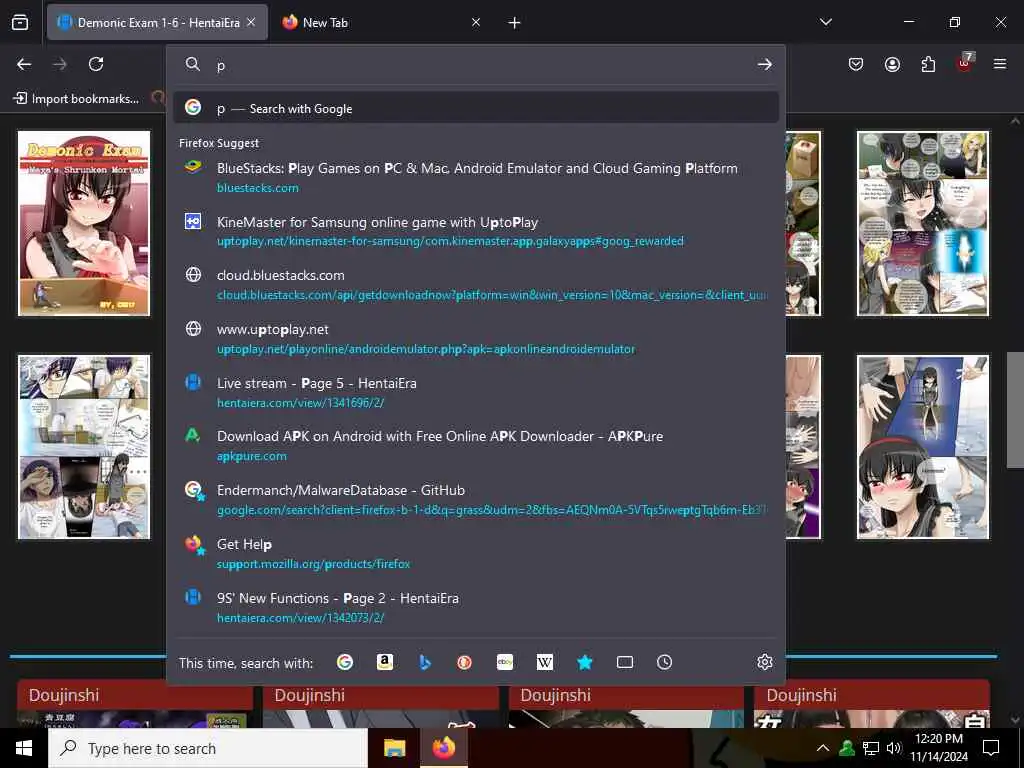Screen dimensions: 1024x768
Task: Open the BlueStacks bluestacks.com suggestion
Action: pyautogui.click(x=476, y=177)
